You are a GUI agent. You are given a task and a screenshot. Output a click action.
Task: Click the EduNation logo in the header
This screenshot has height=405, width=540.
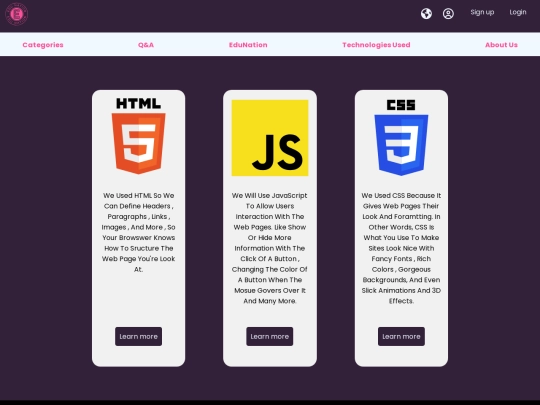pyautogui.click(x=17, y=14)
